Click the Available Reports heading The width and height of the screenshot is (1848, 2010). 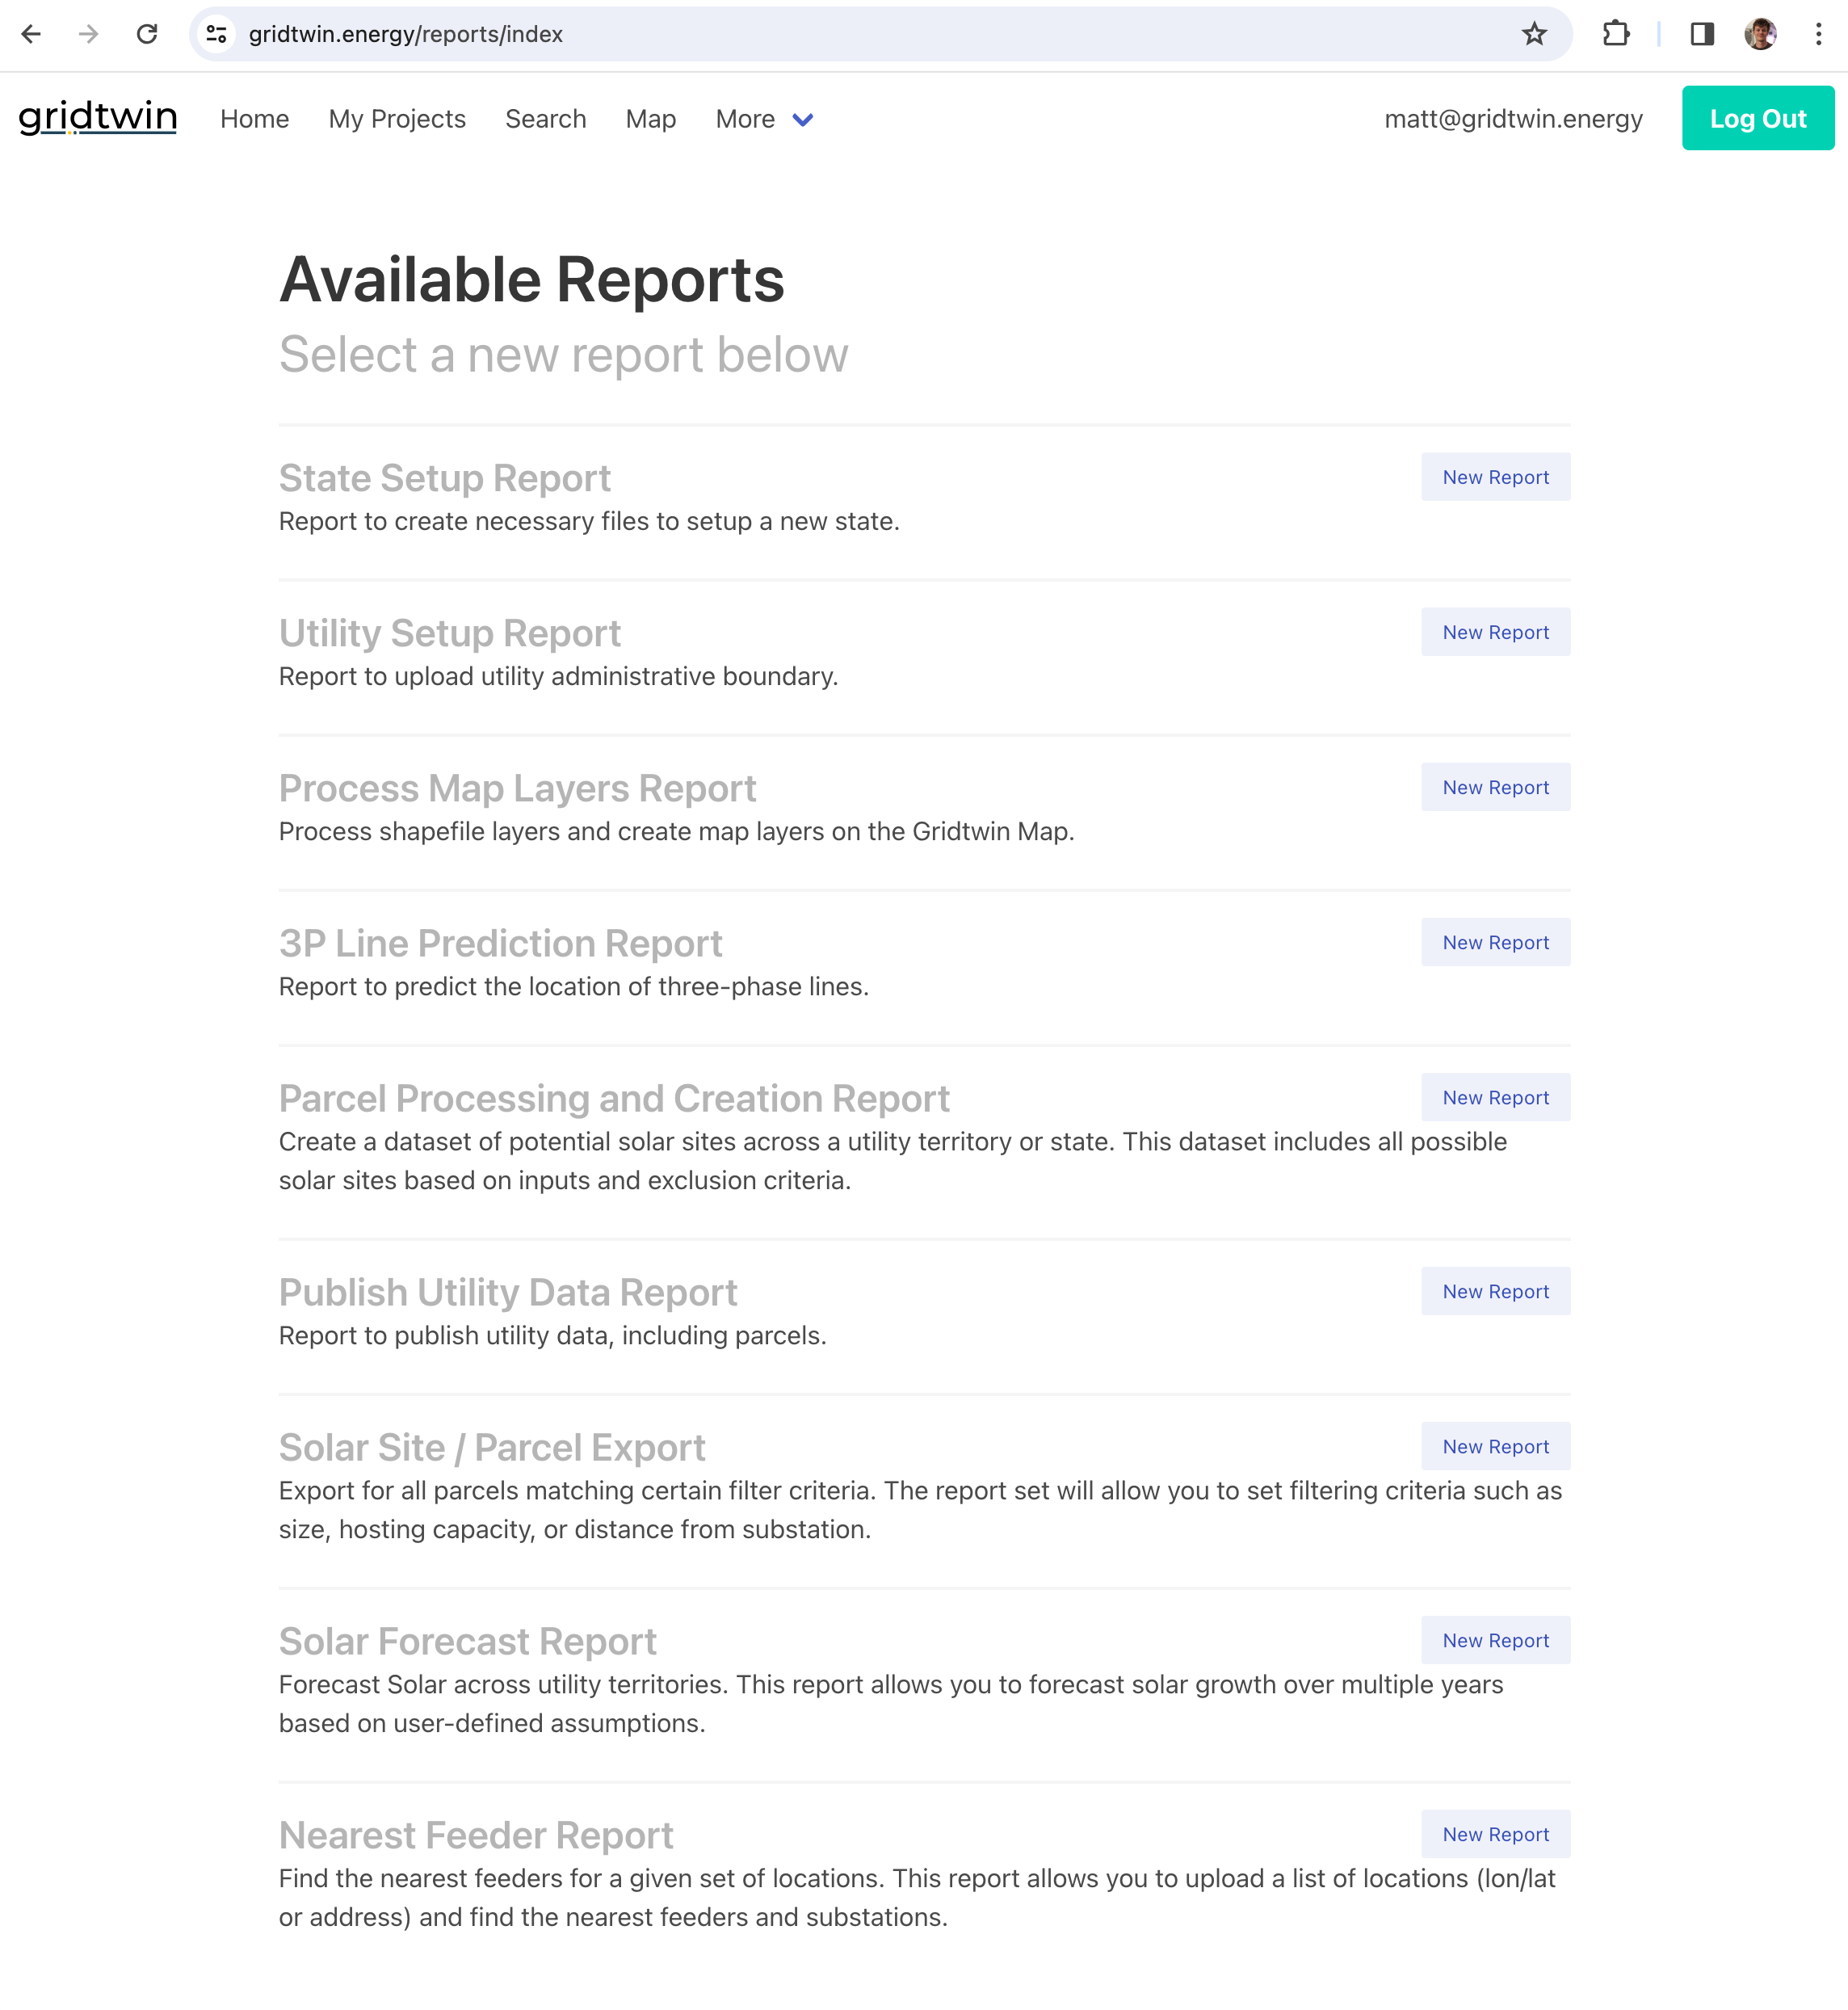tap(532, 279)
